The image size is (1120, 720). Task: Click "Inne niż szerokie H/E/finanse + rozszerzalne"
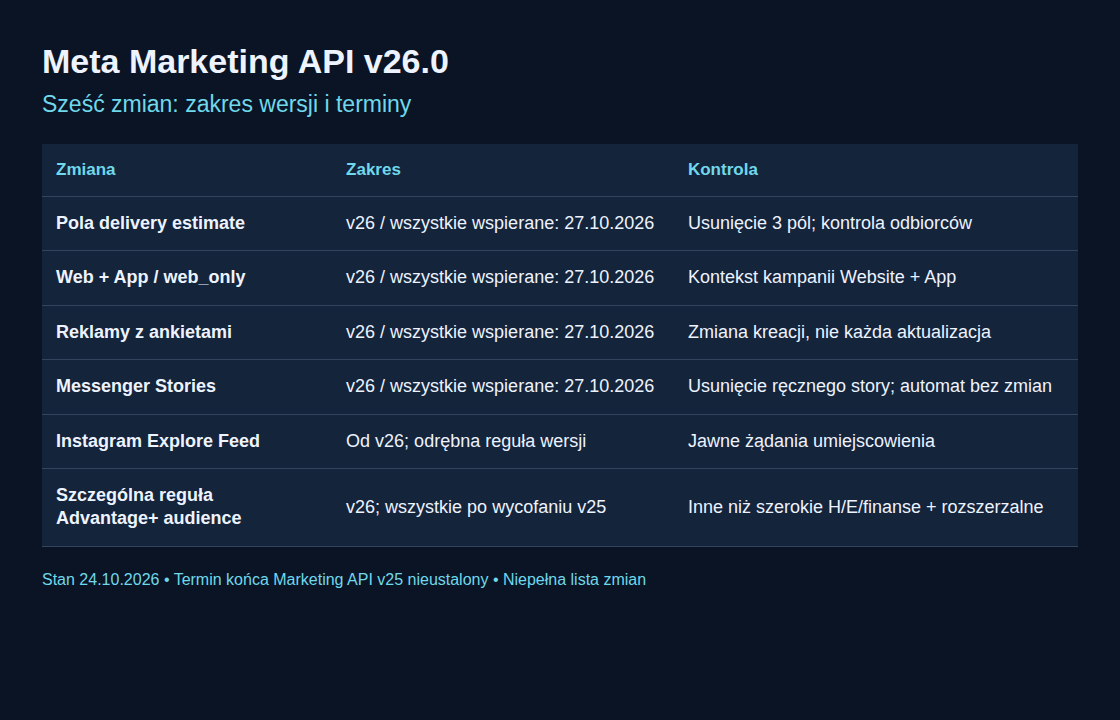(865, 507)
